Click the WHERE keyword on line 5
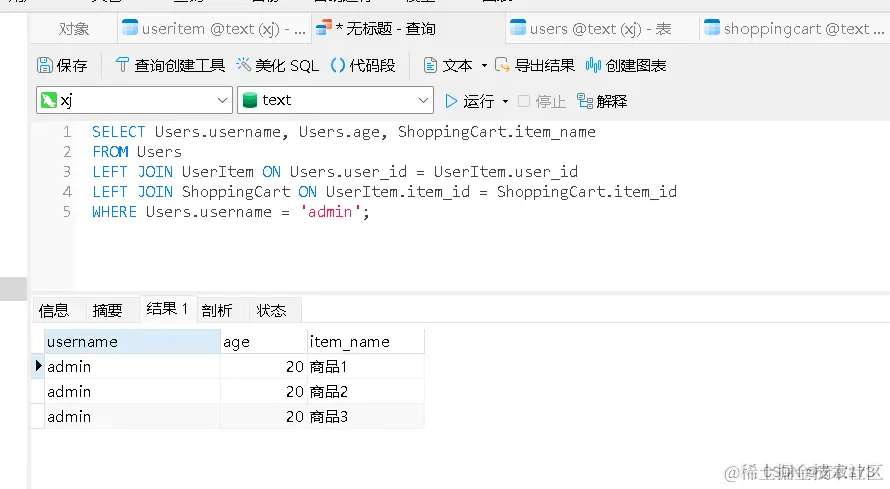Screen dimensions: 890x489 (114, 212)
